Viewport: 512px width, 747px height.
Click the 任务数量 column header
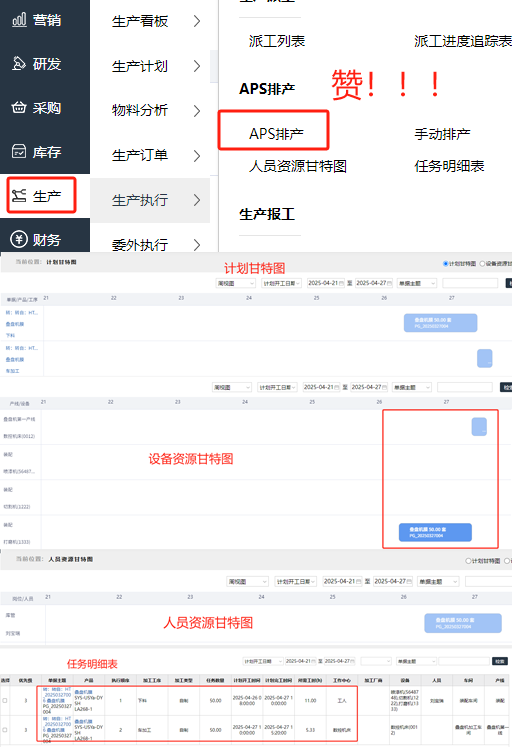[215, 680]
